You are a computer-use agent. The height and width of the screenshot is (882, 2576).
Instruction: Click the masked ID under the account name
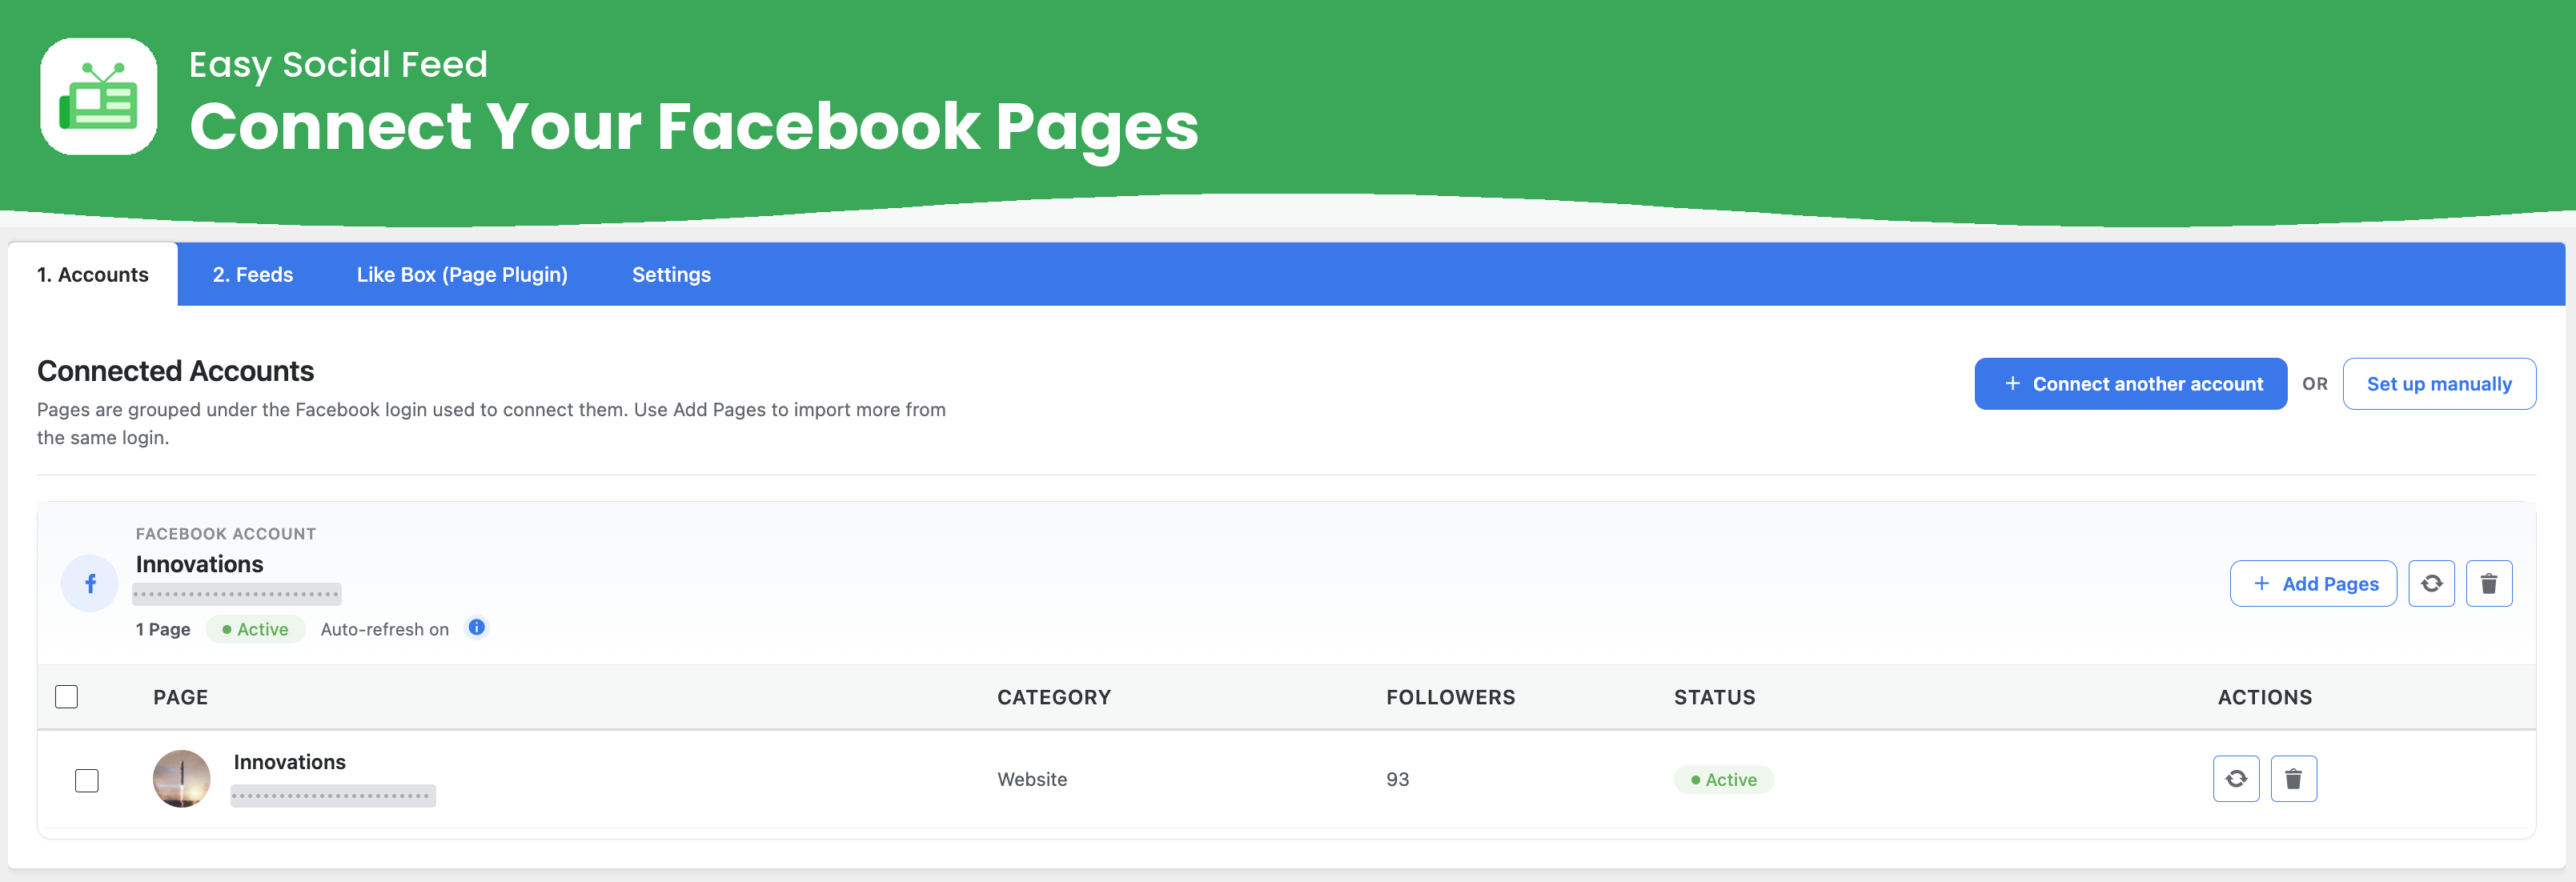coord(237,594)
